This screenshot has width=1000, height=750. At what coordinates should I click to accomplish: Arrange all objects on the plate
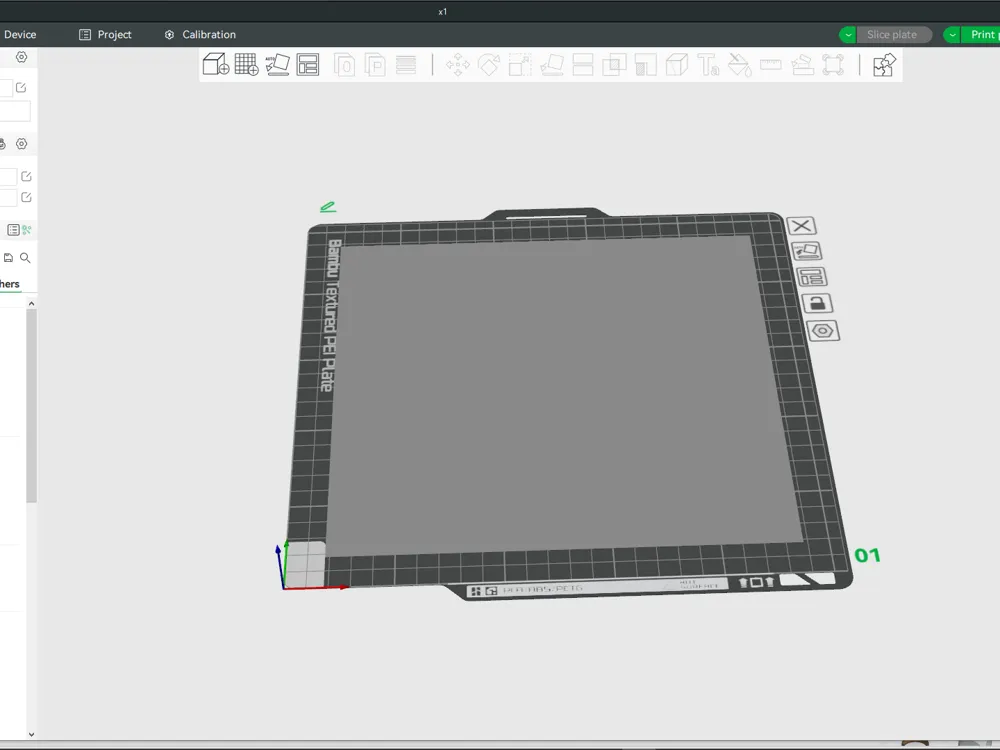[308, 63]
